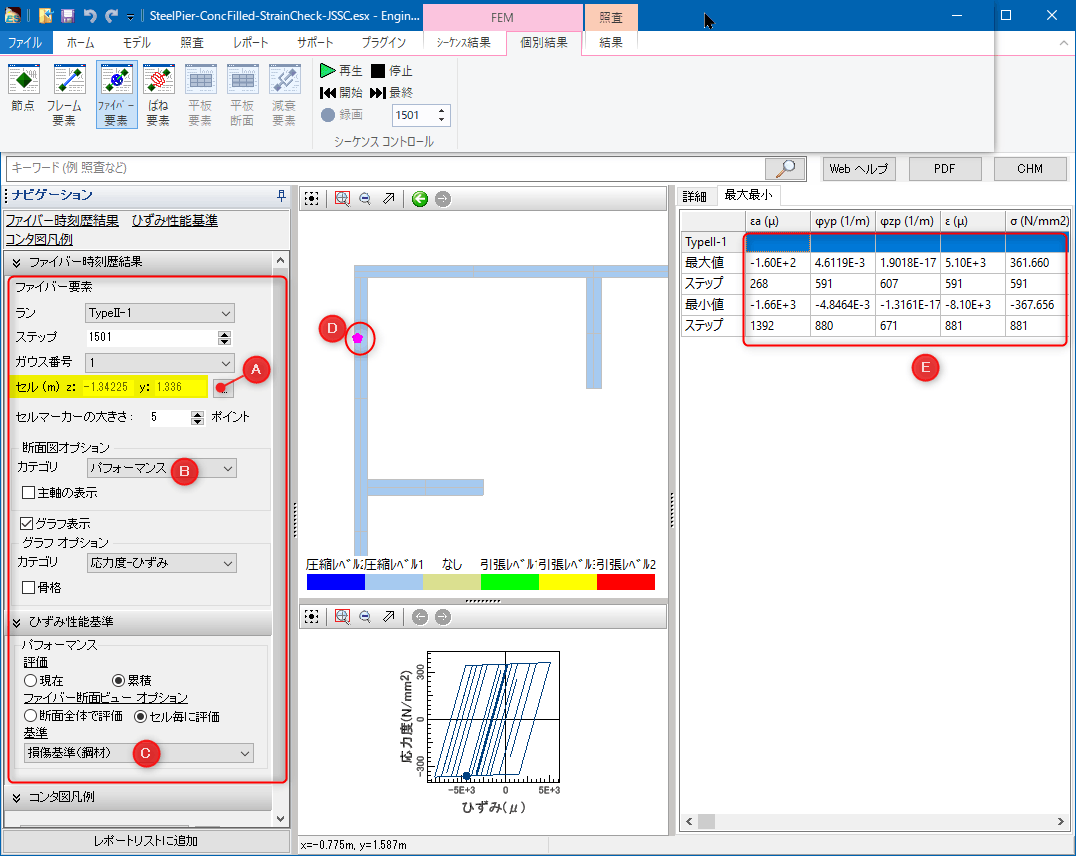Screen dimensions: 1076x856
Task: Select the 現在 radio button
Action: point(30,680)
